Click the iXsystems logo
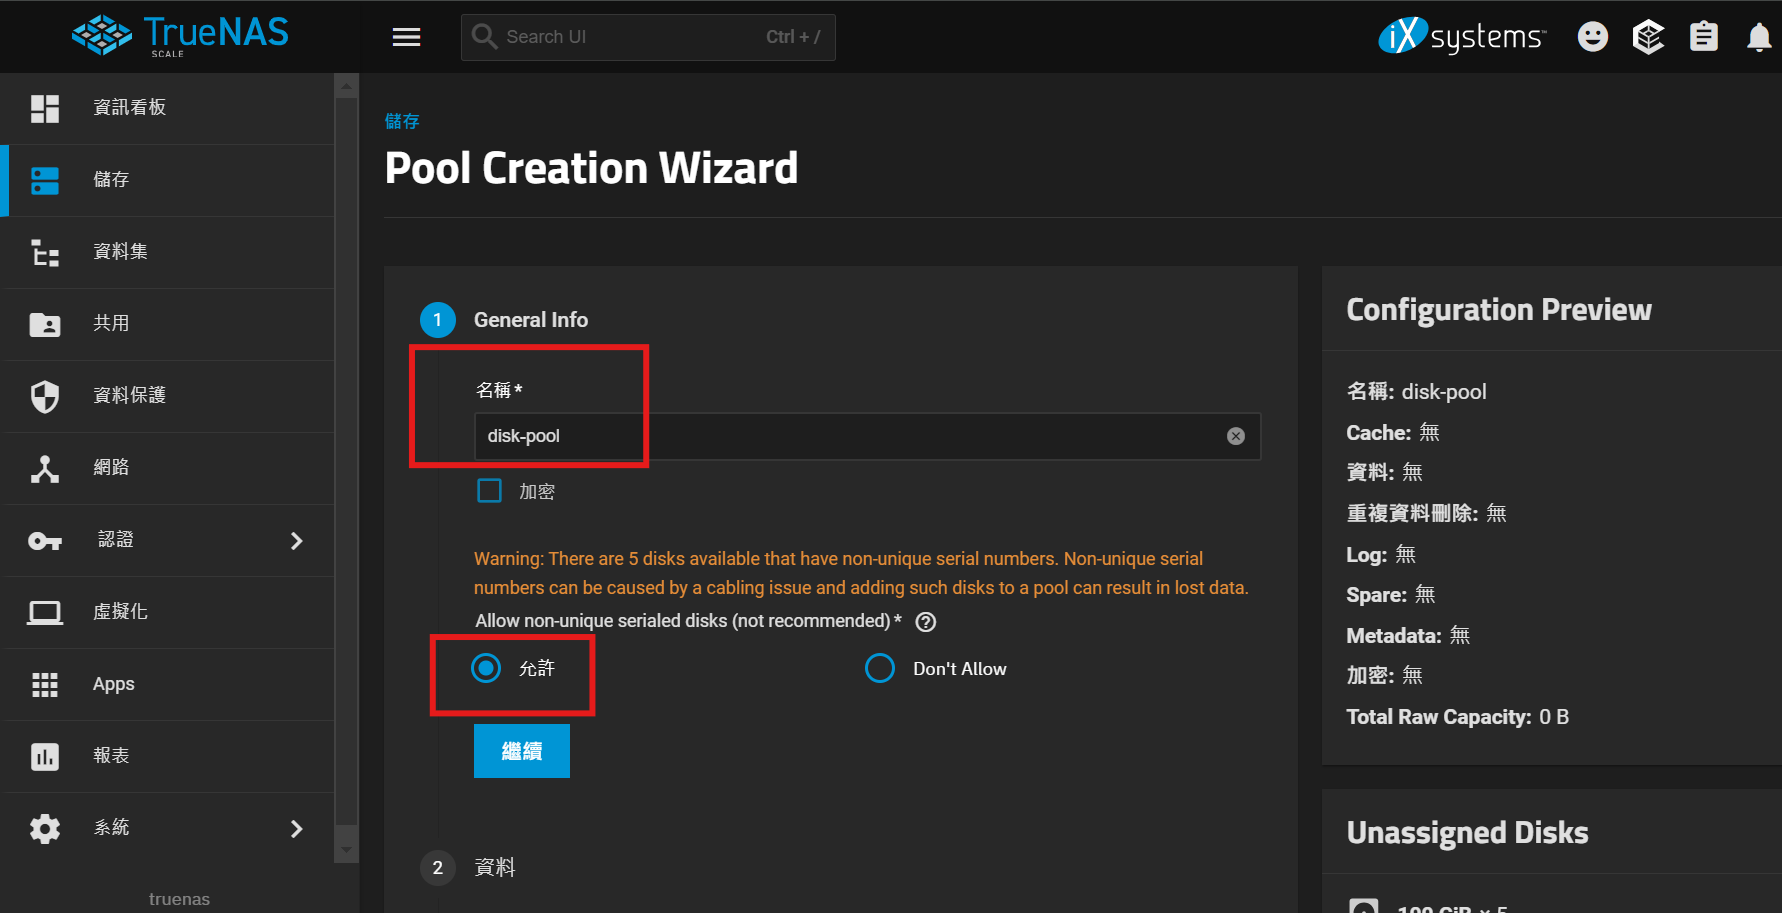The image size is (1782, 913). 1461,37
